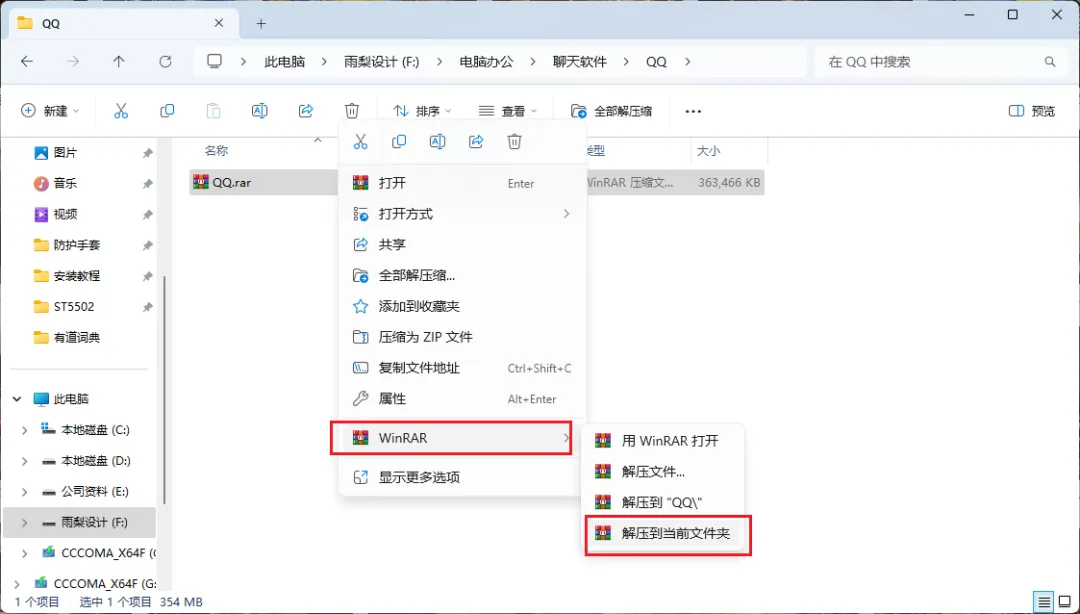Switch to details view icon in status bar
The width and height of the screenshot is (1080, 614).
pyautogui.click(x=1044, y=602)
